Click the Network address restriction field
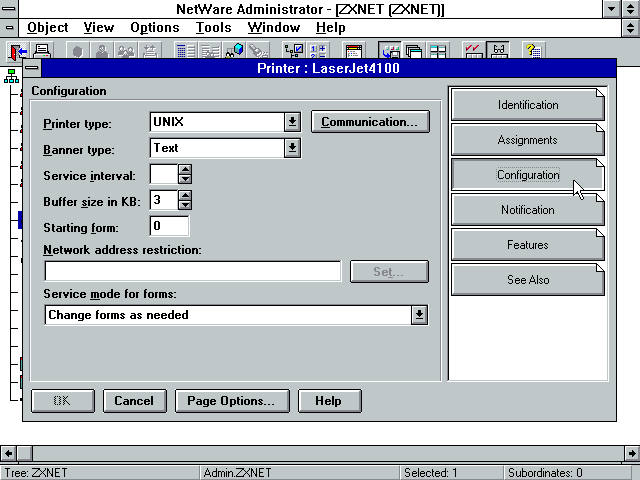640x480 pixels. pos(193,271)
